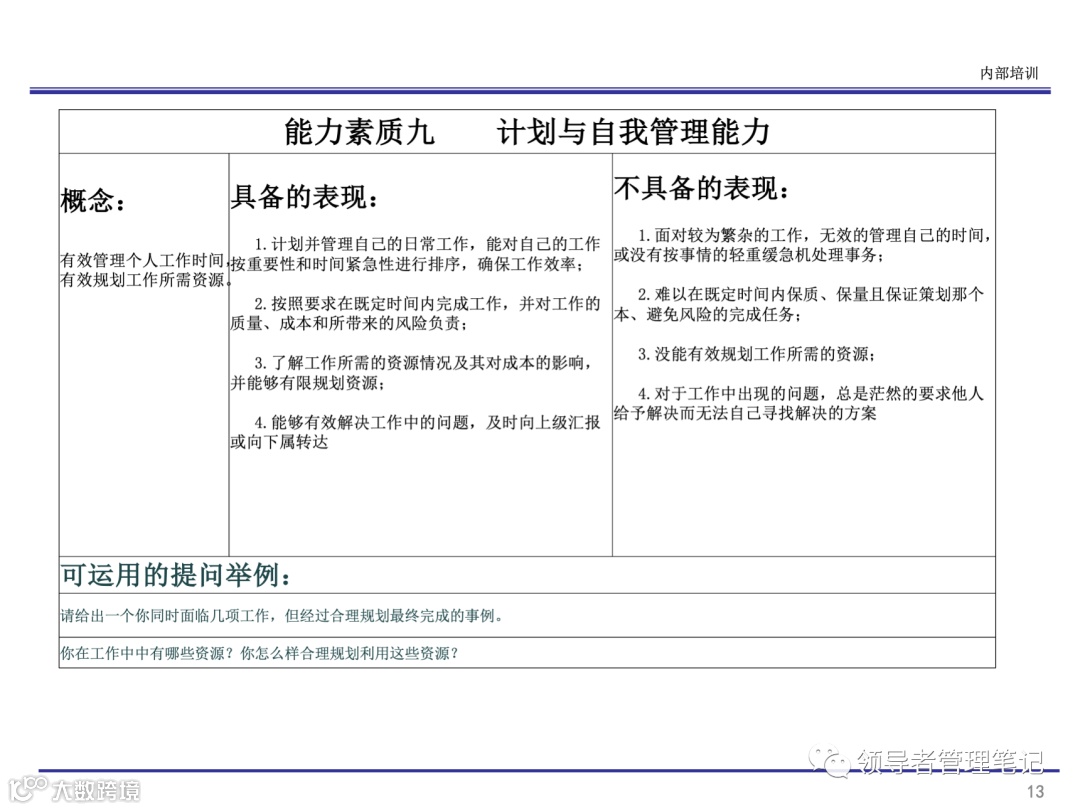Screen dimensions: 1080x810
Task: Click the page number 13
Action: point(1036,791)
